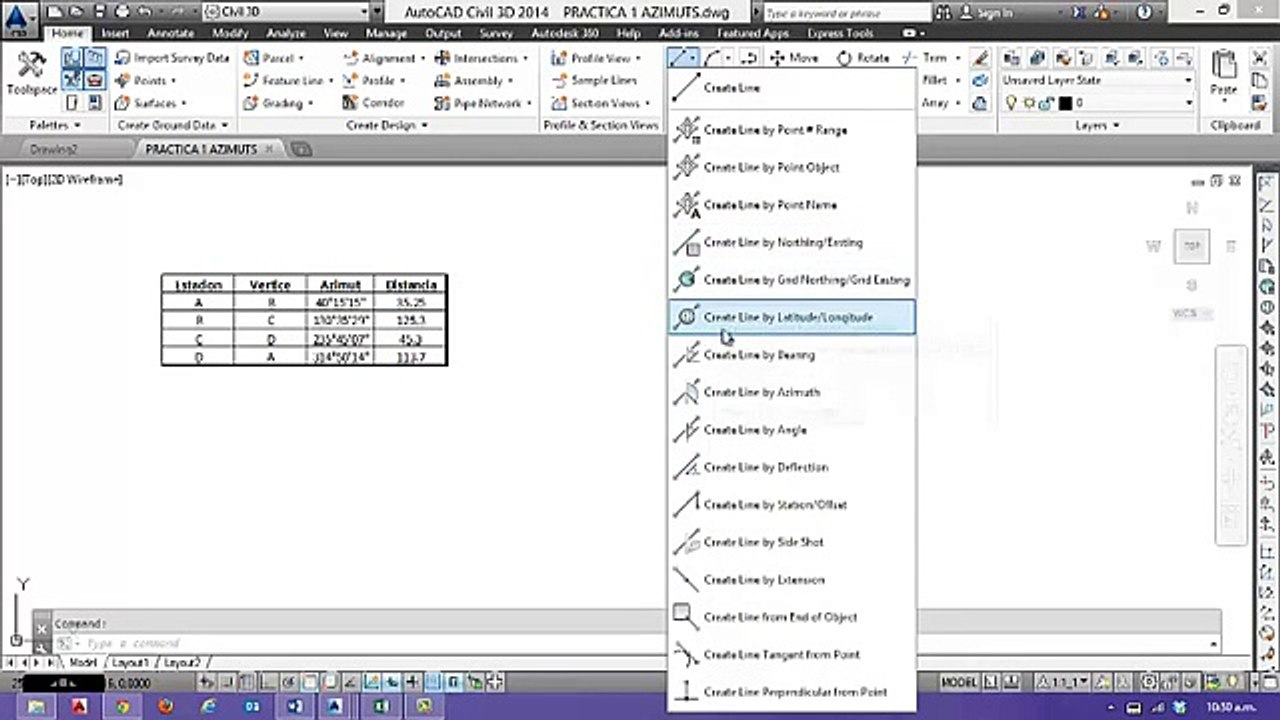Expand the Layers panel

tap(1096, 126)
